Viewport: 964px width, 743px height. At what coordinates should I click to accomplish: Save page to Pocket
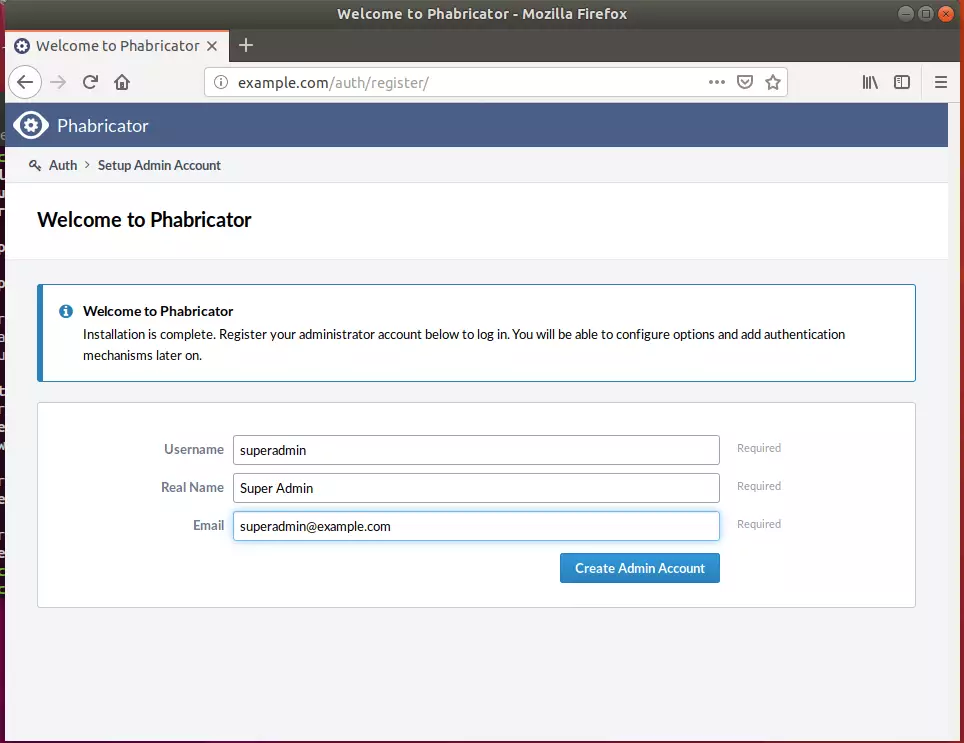745,82
